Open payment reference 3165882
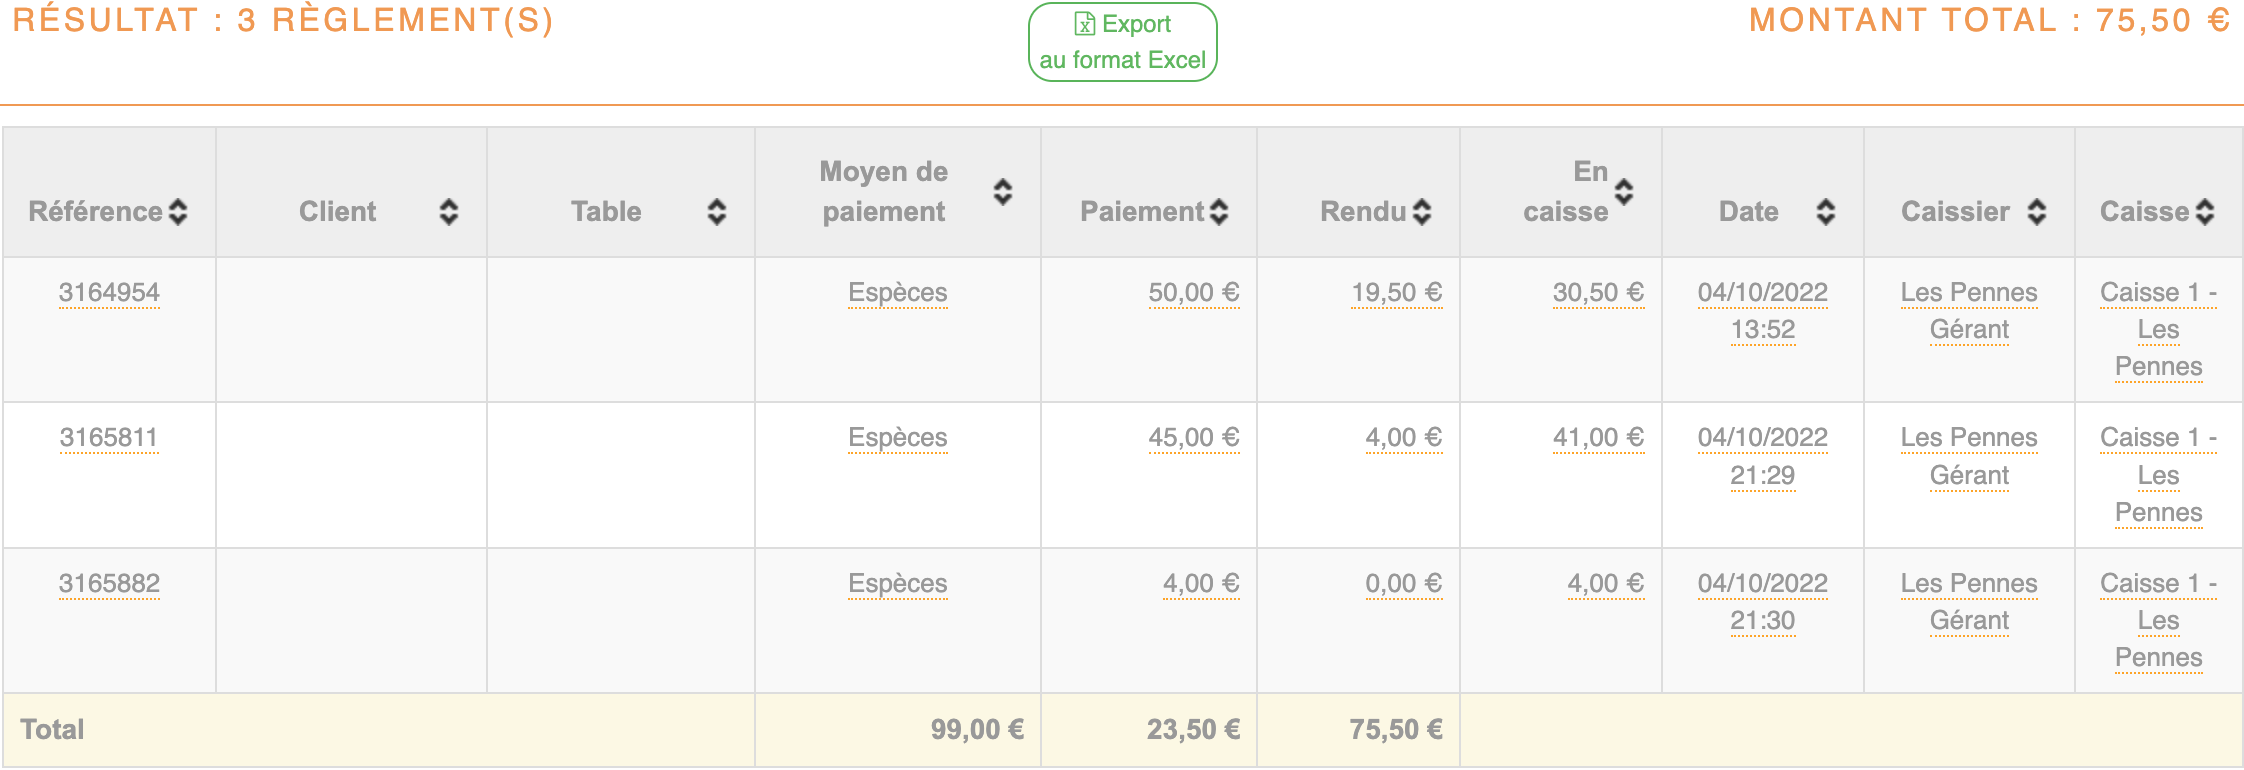Image resolution: width=2244 pixels, height=770 pixels. point(109,584)
